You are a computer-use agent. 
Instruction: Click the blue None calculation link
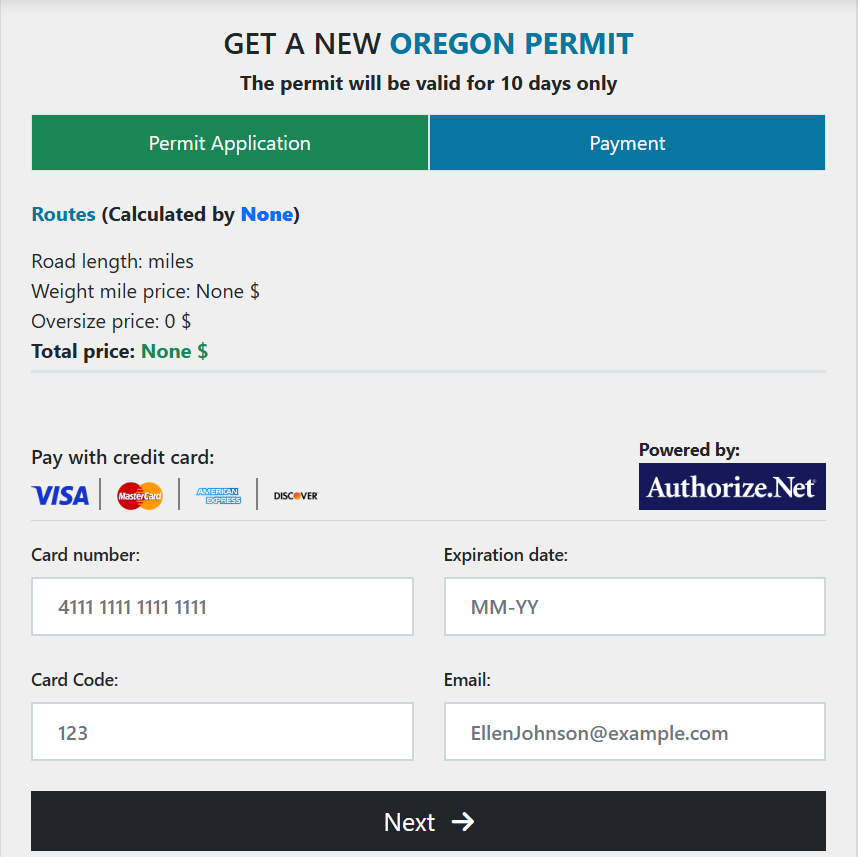click(267, 214)
